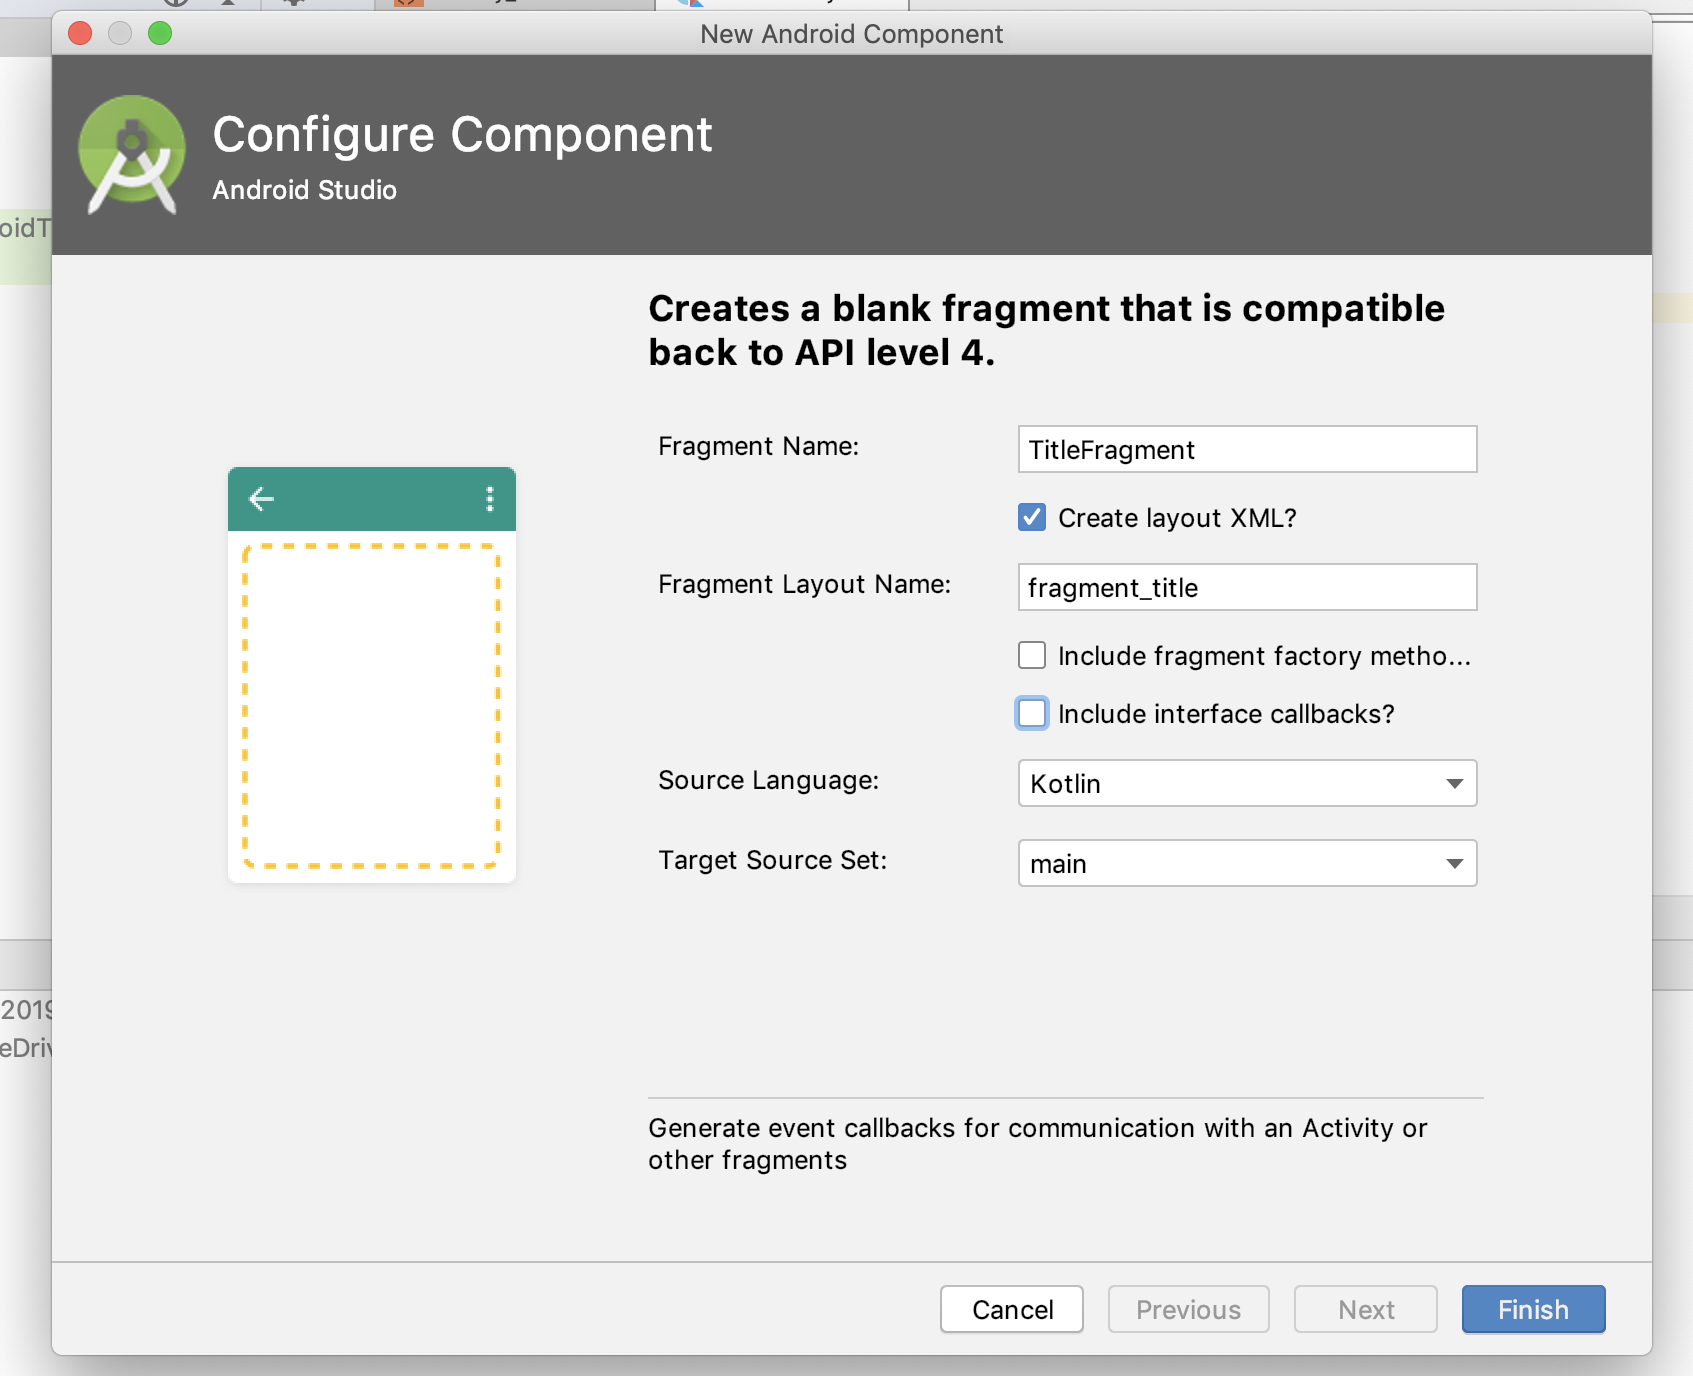Uncheck the Create layout XML checkbox
Viewport: 1693px width, 1376px height.
pos(1032,517)
